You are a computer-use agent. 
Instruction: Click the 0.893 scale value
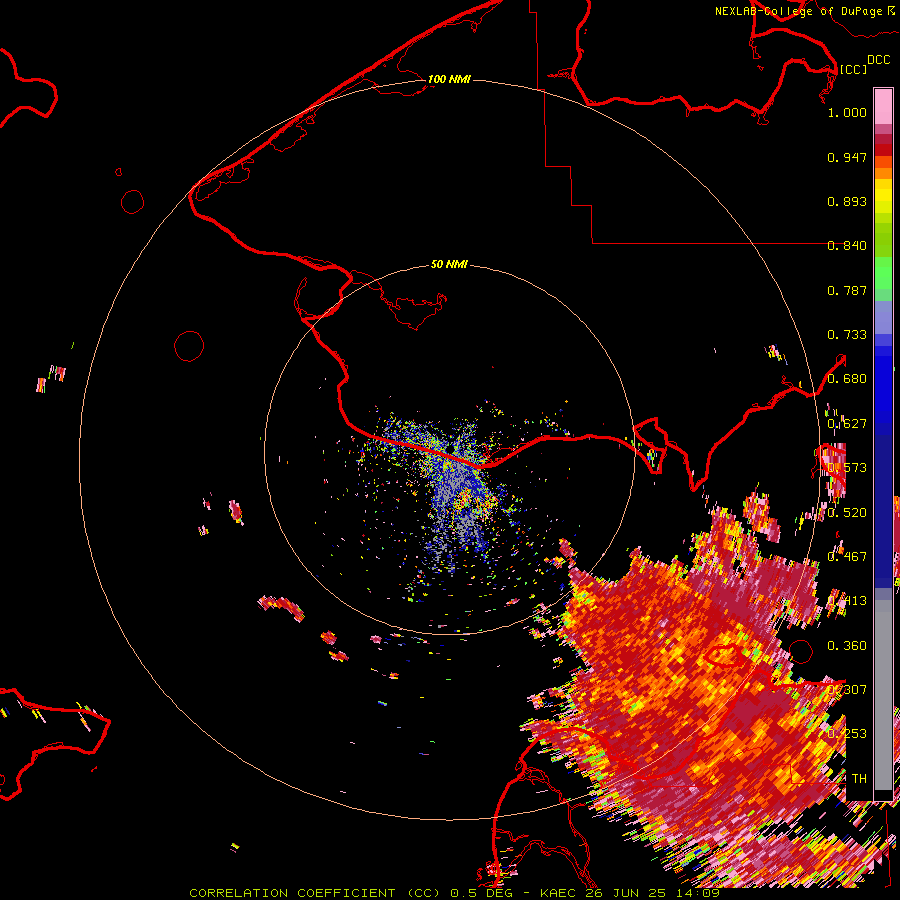pyautogui.click(x=847, y=201)
